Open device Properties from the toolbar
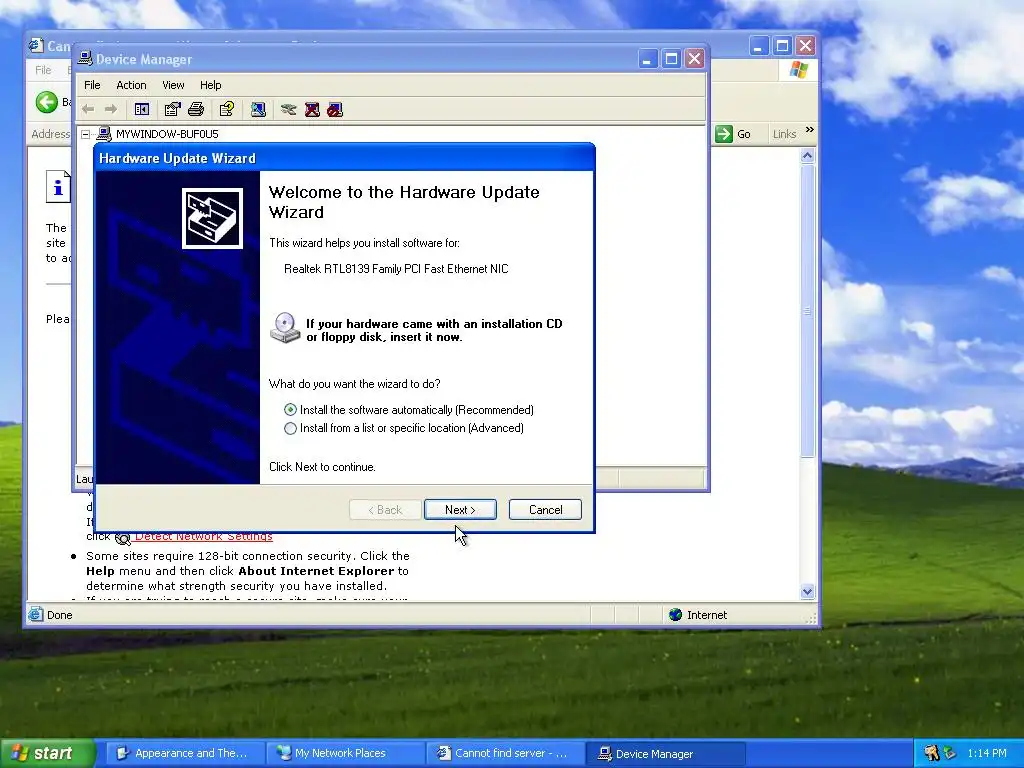 [172, 109]
